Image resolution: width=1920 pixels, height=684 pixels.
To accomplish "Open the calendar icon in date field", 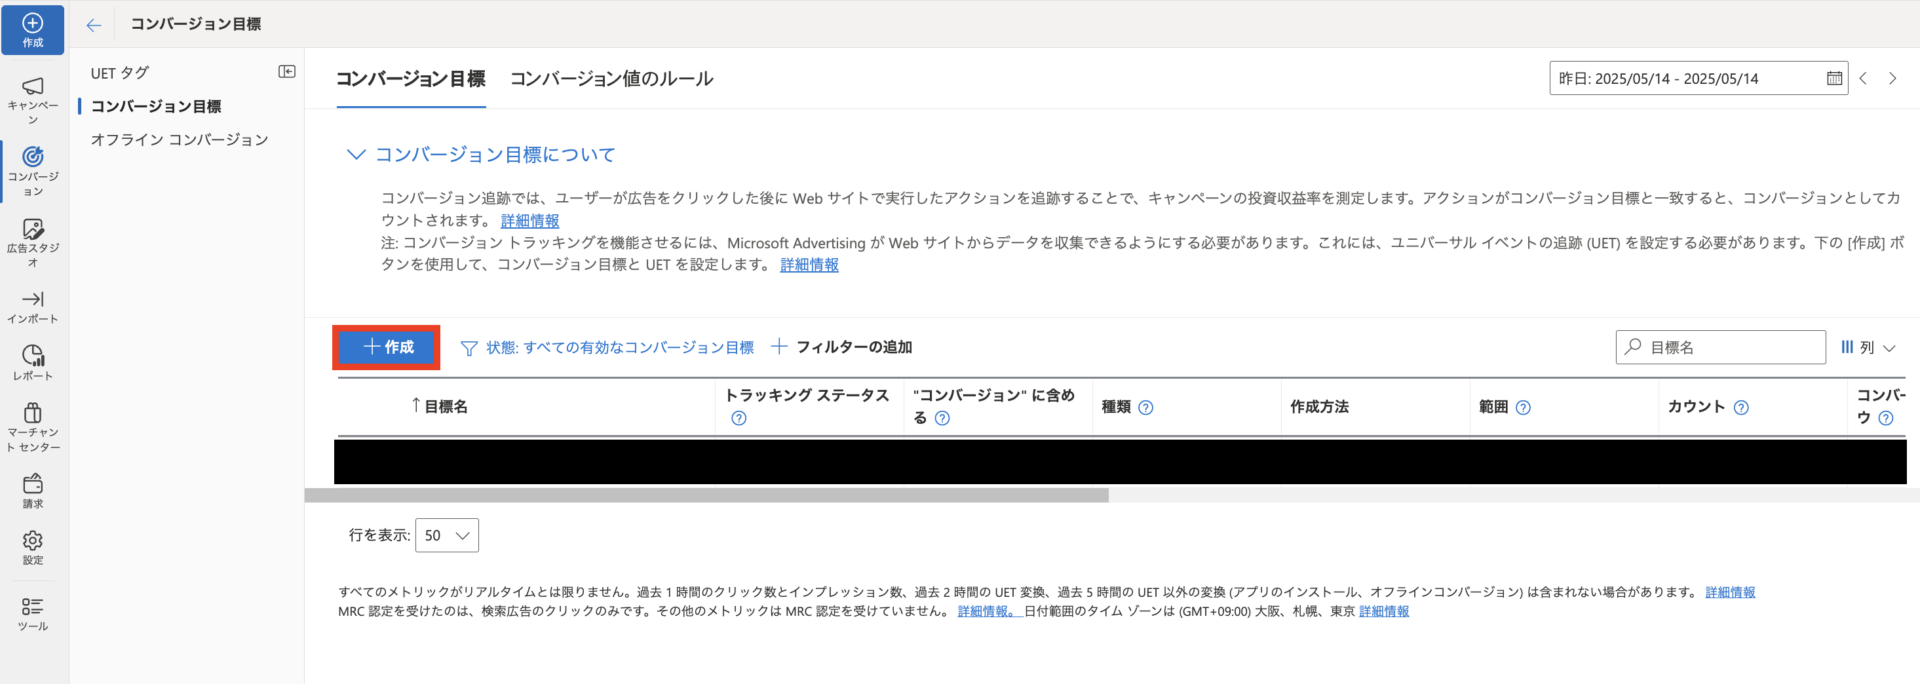I will [x=1834, y=78].
